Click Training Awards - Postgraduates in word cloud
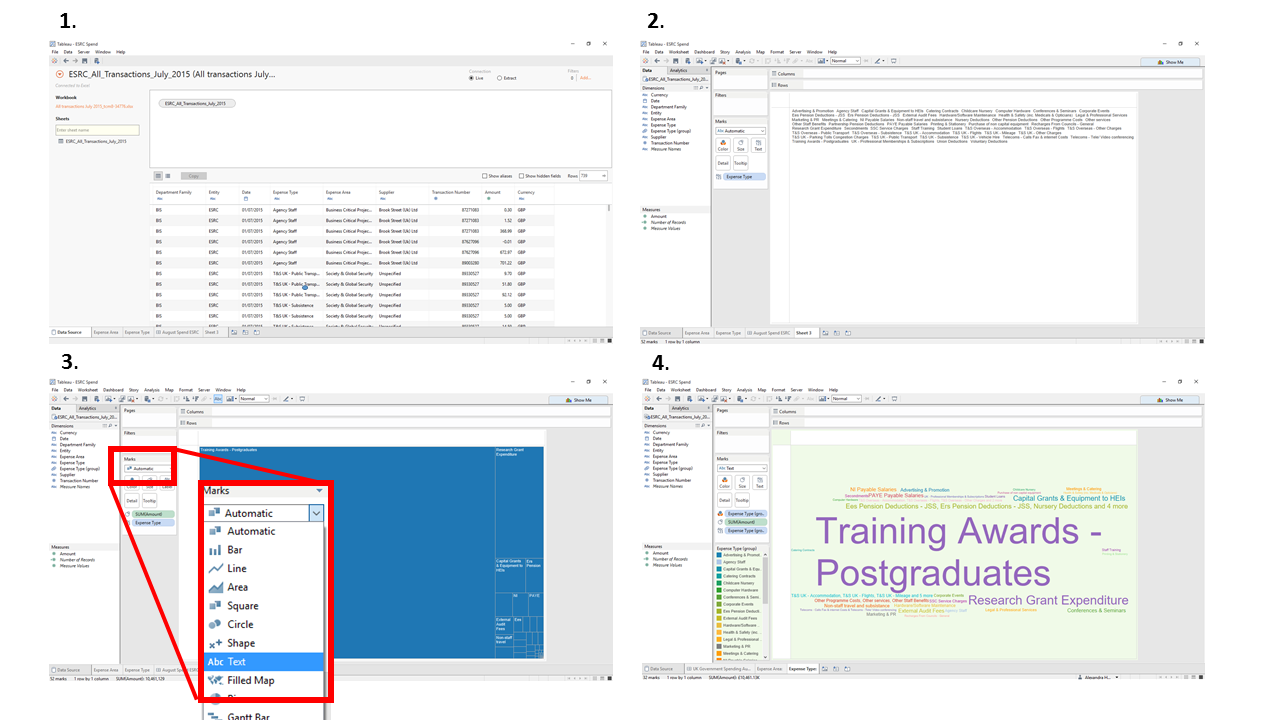 coord(957,553)
